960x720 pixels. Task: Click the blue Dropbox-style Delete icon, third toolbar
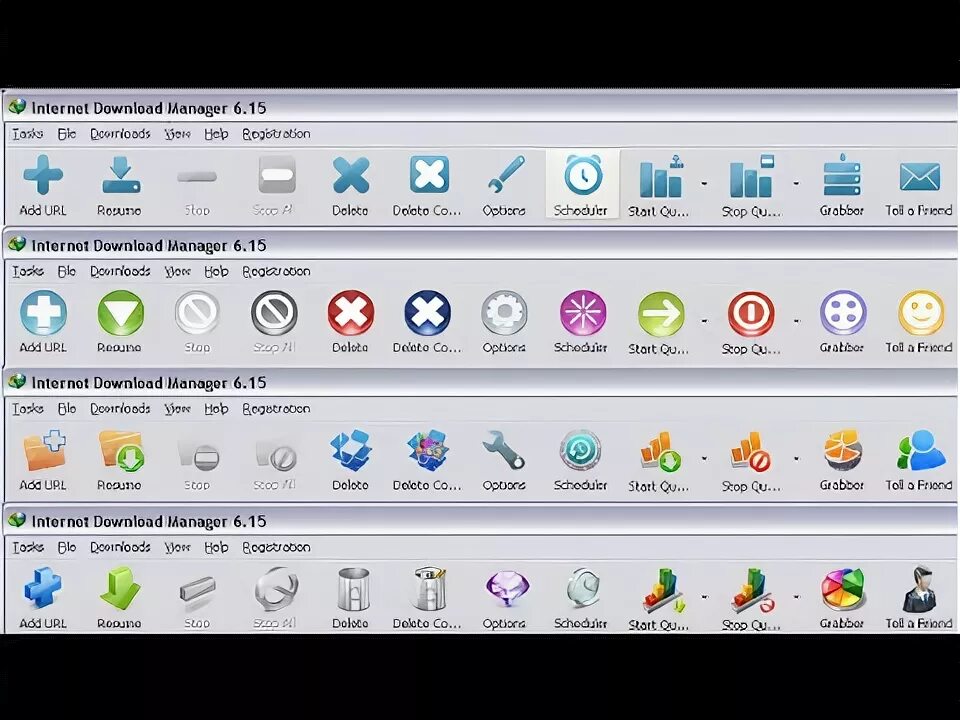[x=351, y=451]
